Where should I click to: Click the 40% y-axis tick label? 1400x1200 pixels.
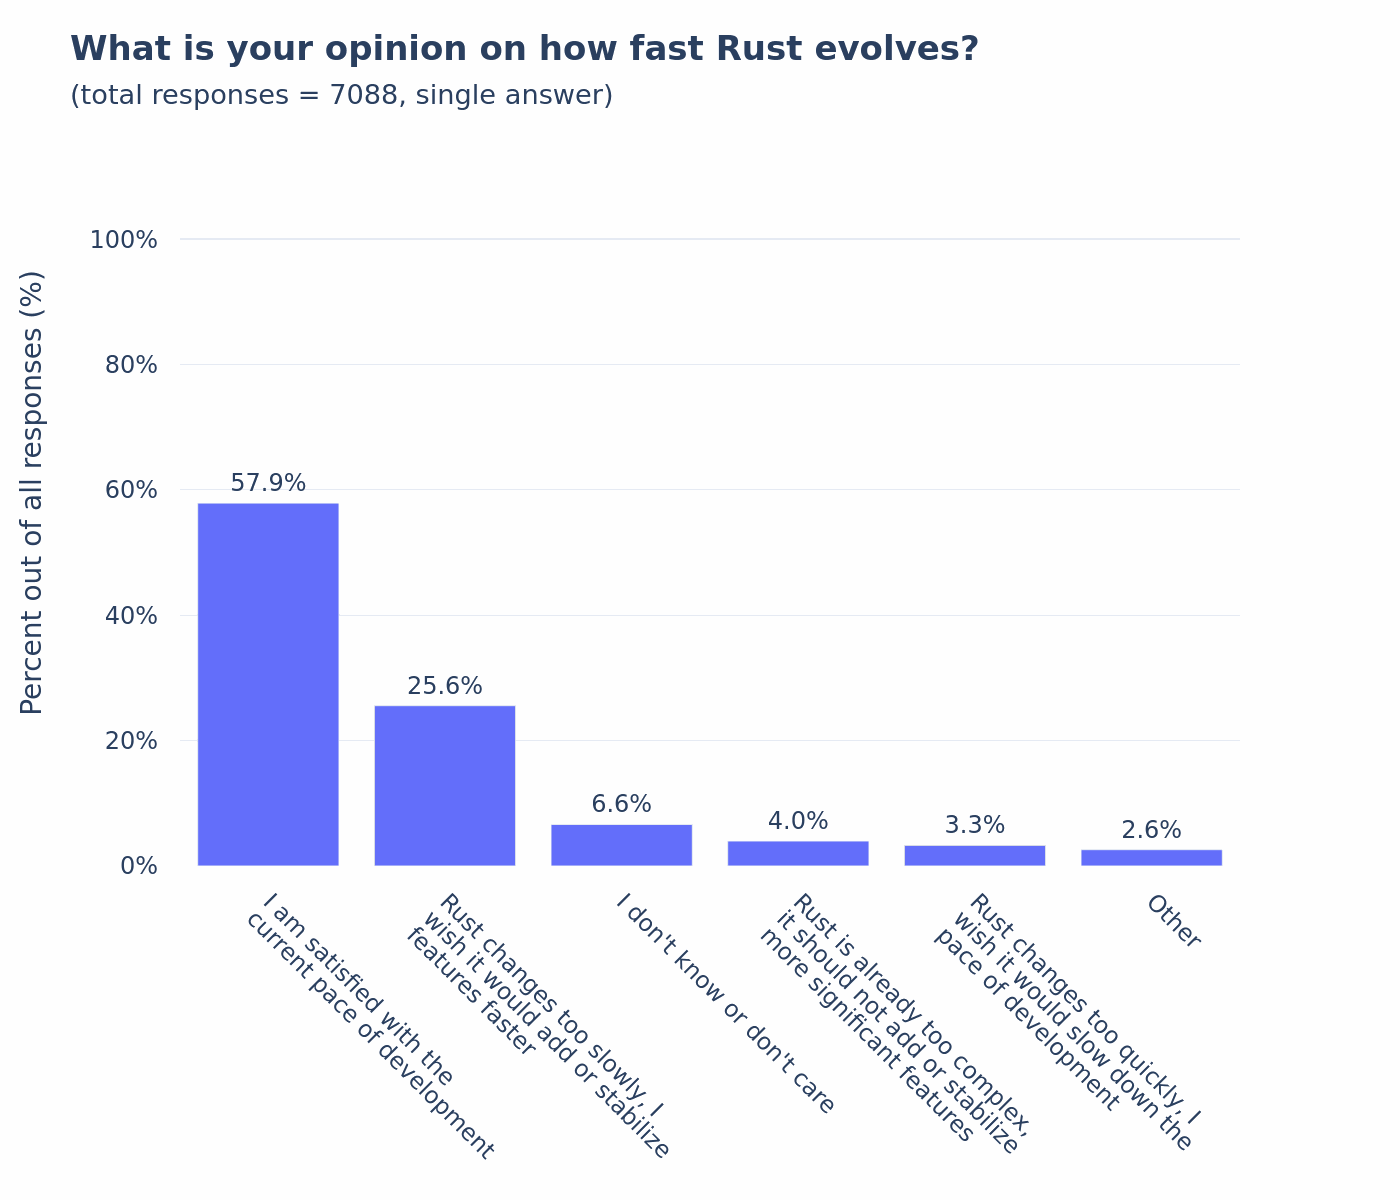tap(131, 616)
